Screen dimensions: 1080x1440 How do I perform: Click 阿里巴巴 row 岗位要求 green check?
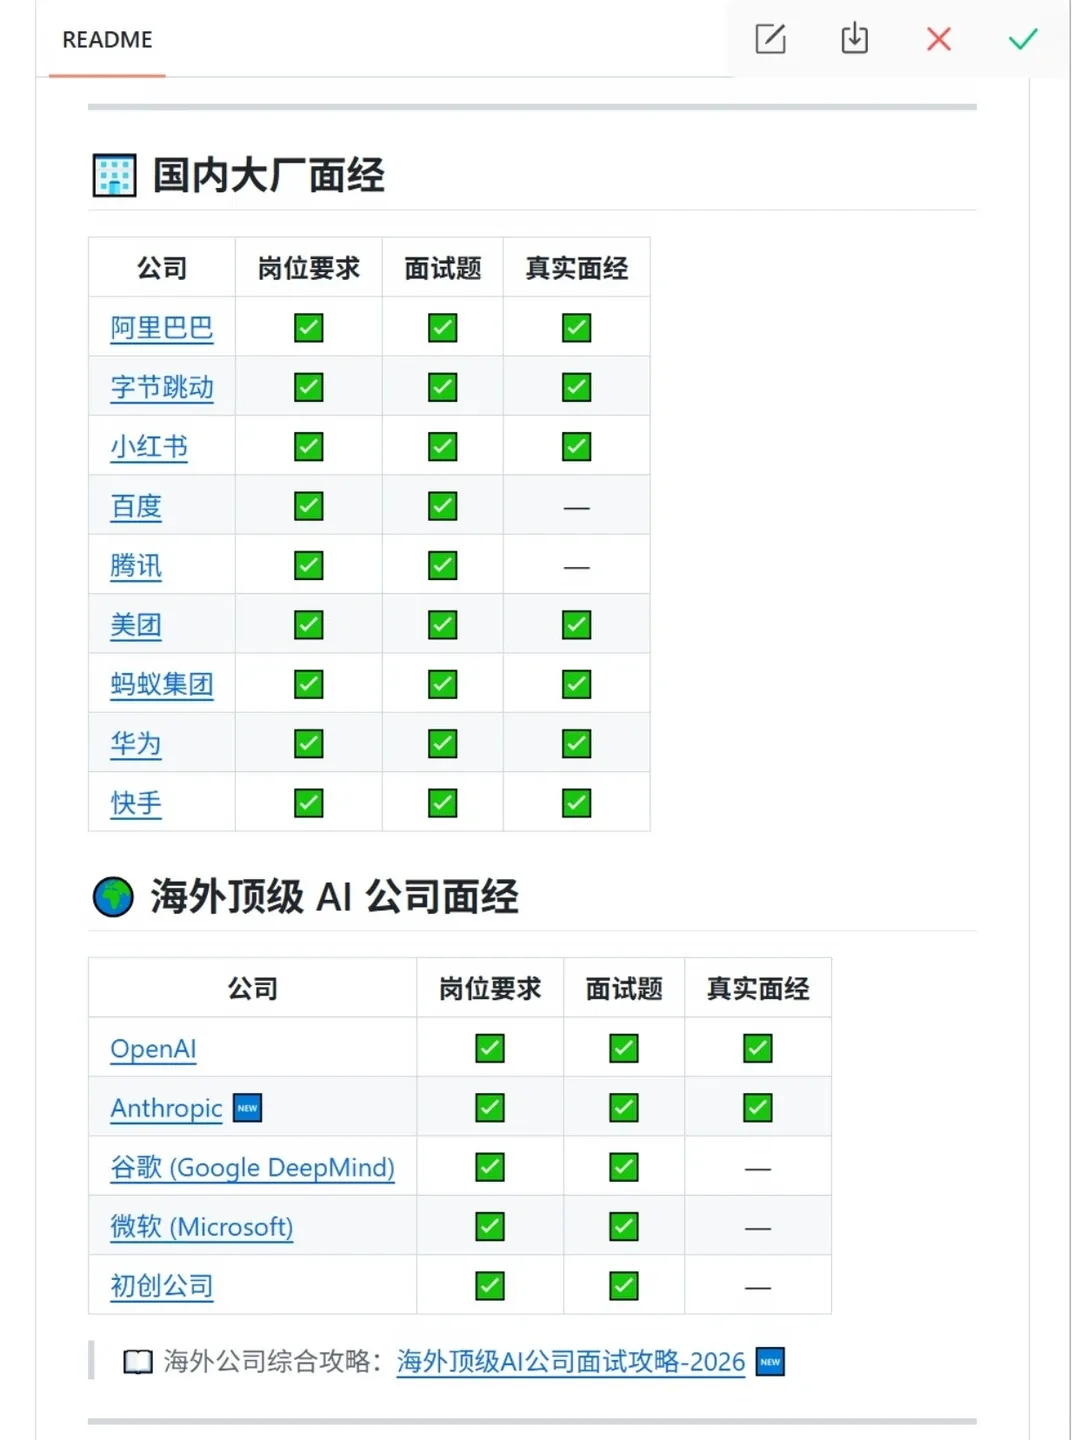click(309, 328)
